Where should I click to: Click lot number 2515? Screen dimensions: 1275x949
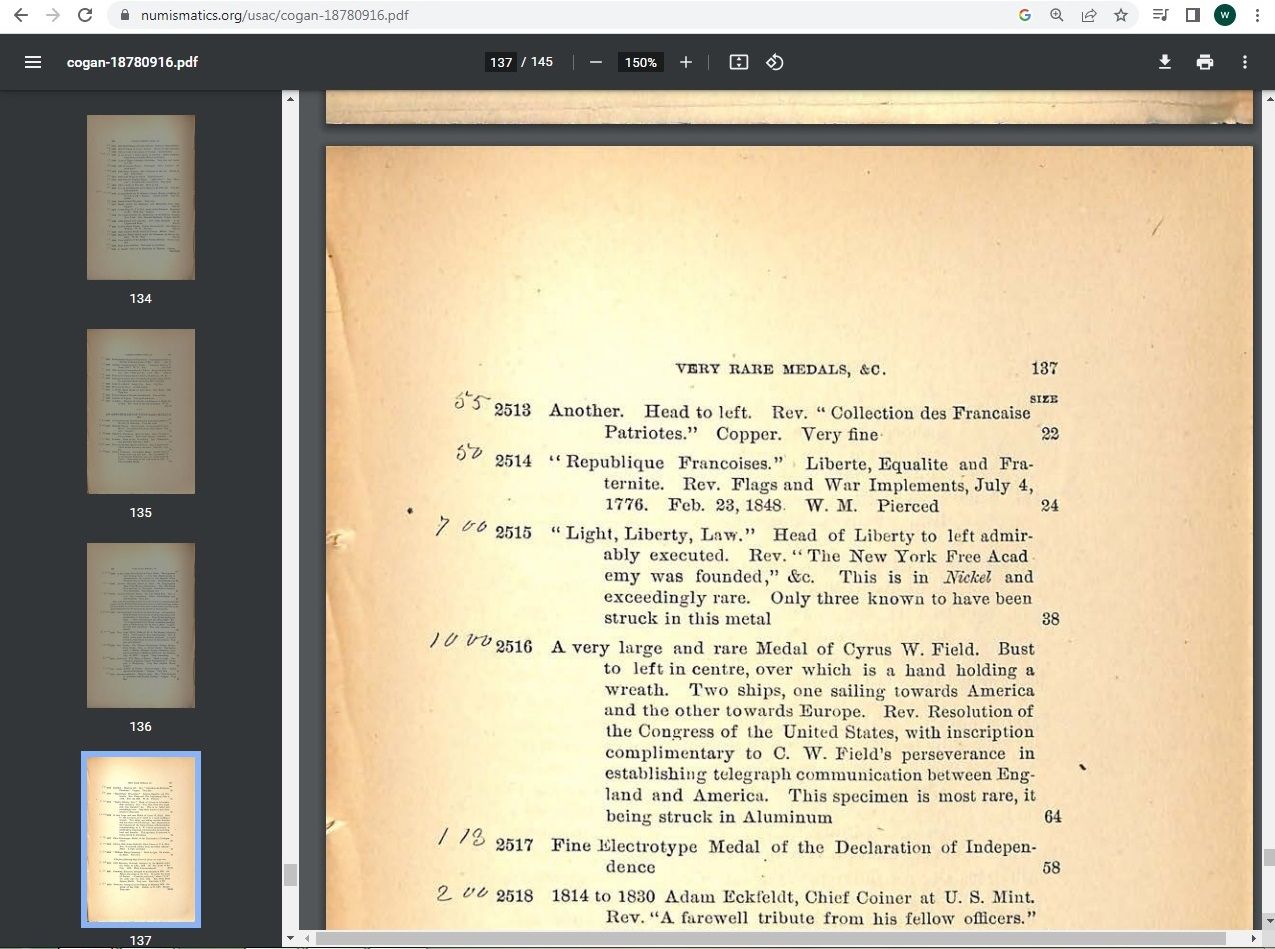[x=513, y=533]
